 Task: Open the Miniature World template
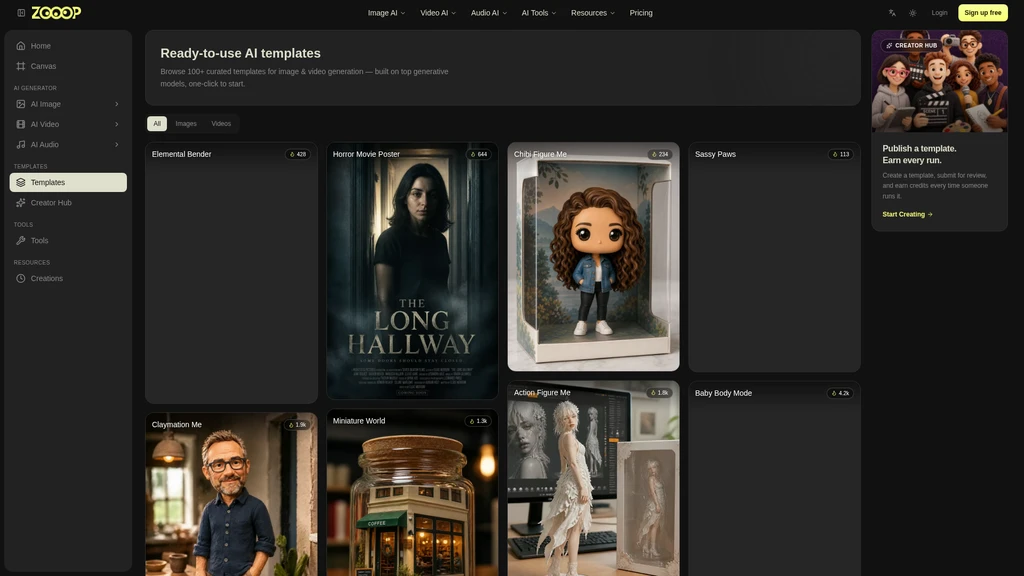[412, 492]
